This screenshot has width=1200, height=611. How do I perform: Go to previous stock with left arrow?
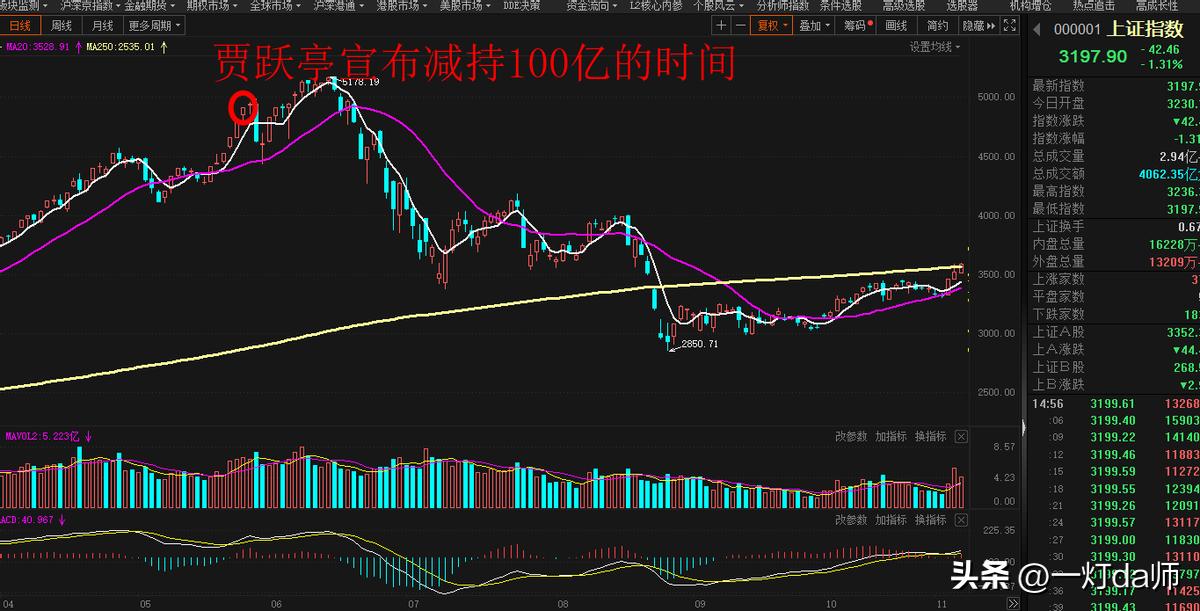tap(1035, 30)
